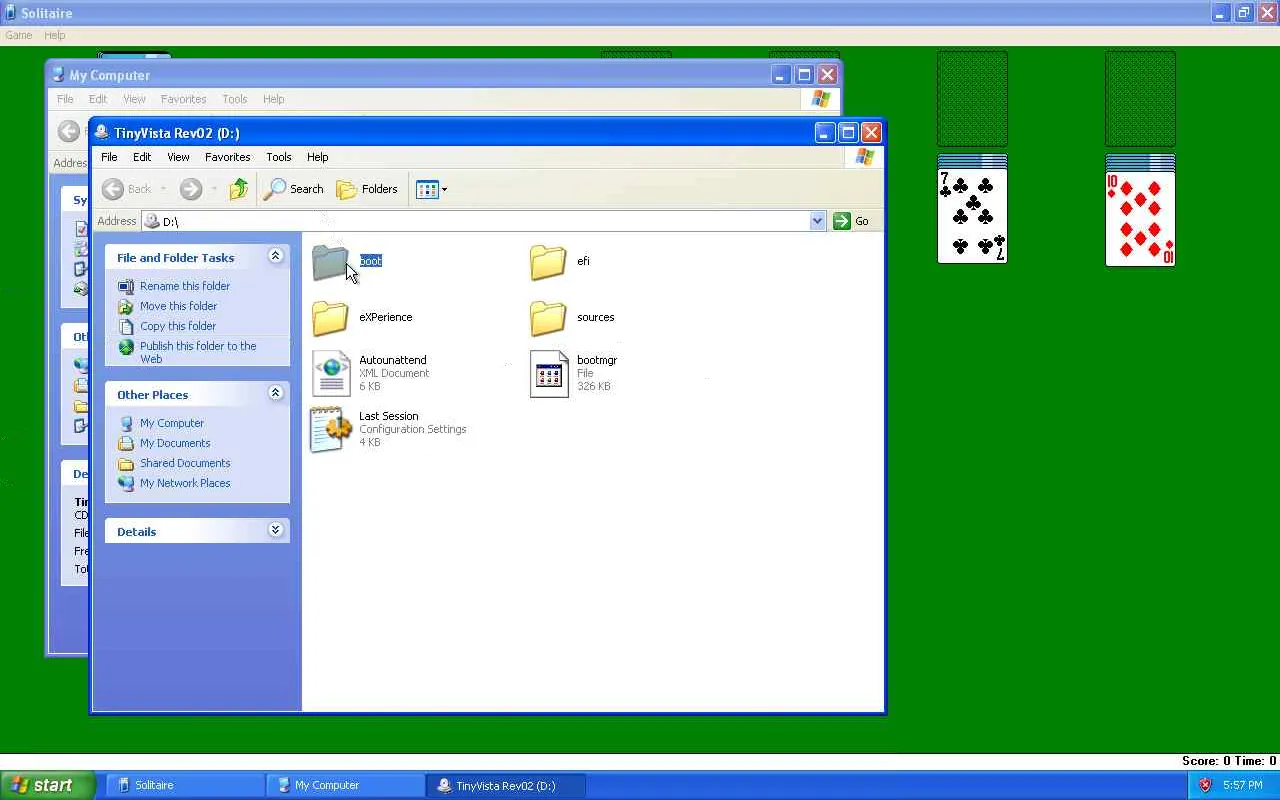
Task: Click the TinyVista title bar drive icon
Action: pos(102,133)
